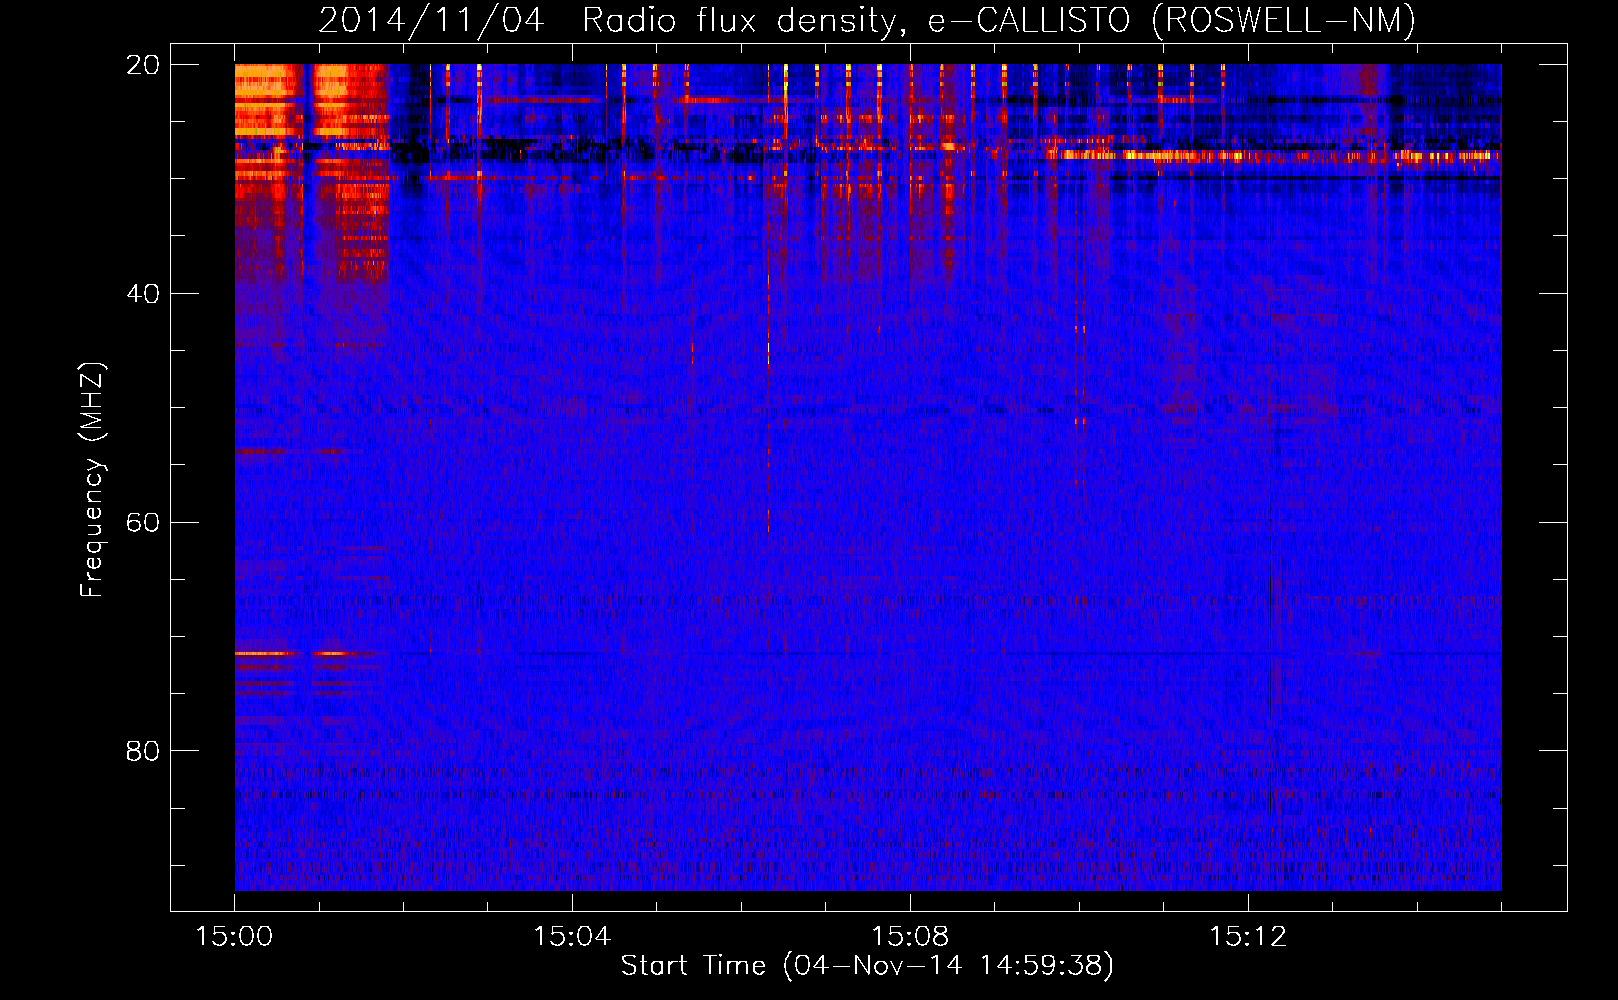
Task: Click the '15:12' time tick label
Action: pyautogui.click(x=1248, y=936)
